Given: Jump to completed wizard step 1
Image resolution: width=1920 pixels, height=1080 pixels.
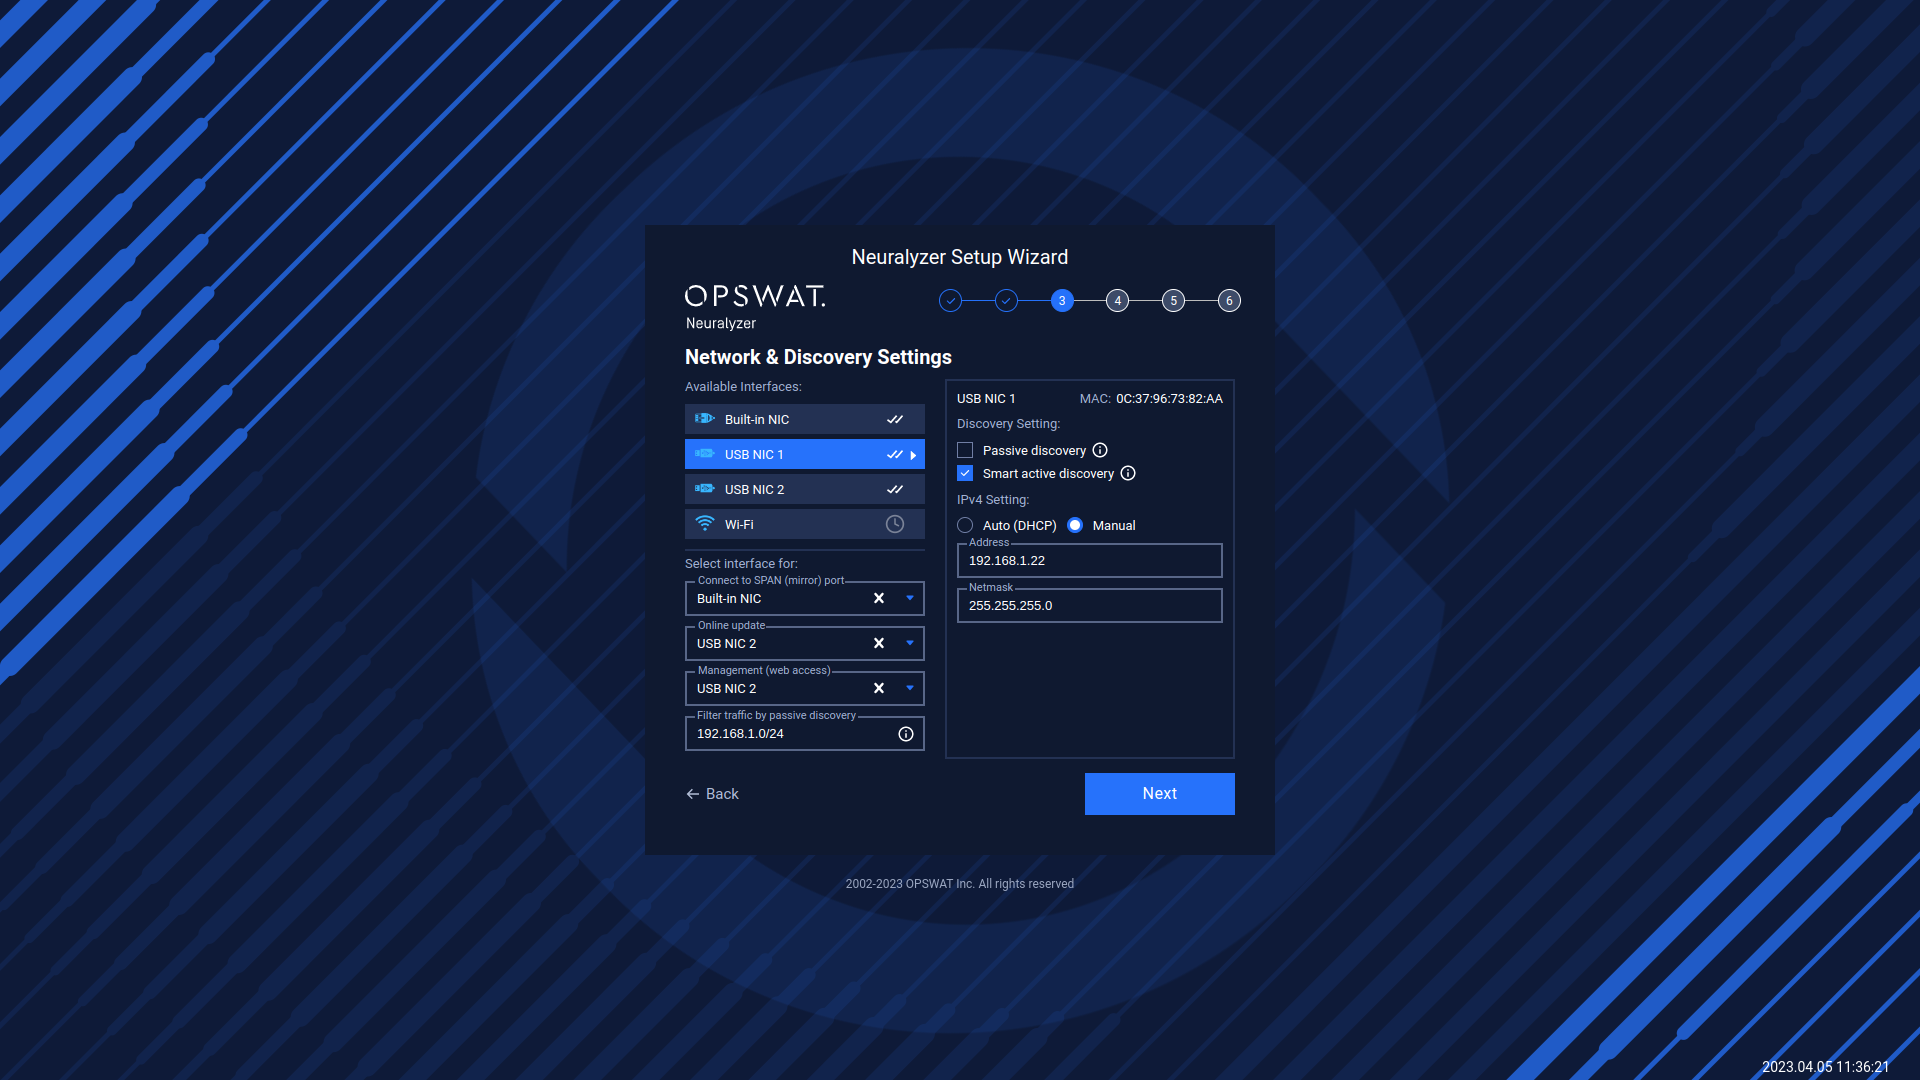Looking at the screenshot, I should tap(951, 300).
